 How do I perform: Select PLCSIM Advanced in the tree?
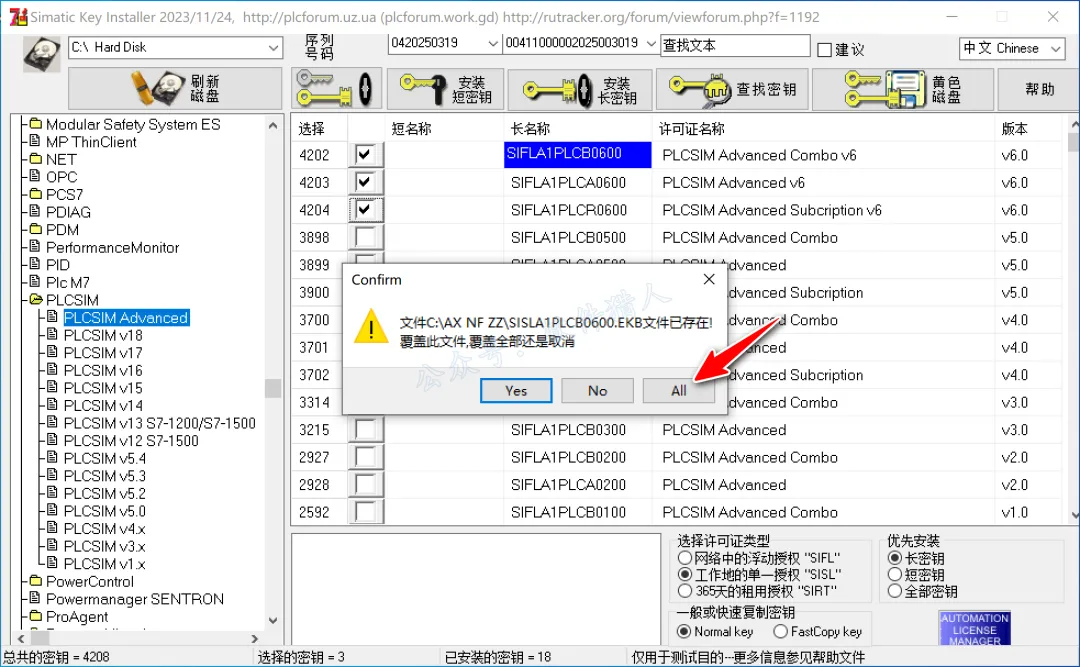pos(126,318)
